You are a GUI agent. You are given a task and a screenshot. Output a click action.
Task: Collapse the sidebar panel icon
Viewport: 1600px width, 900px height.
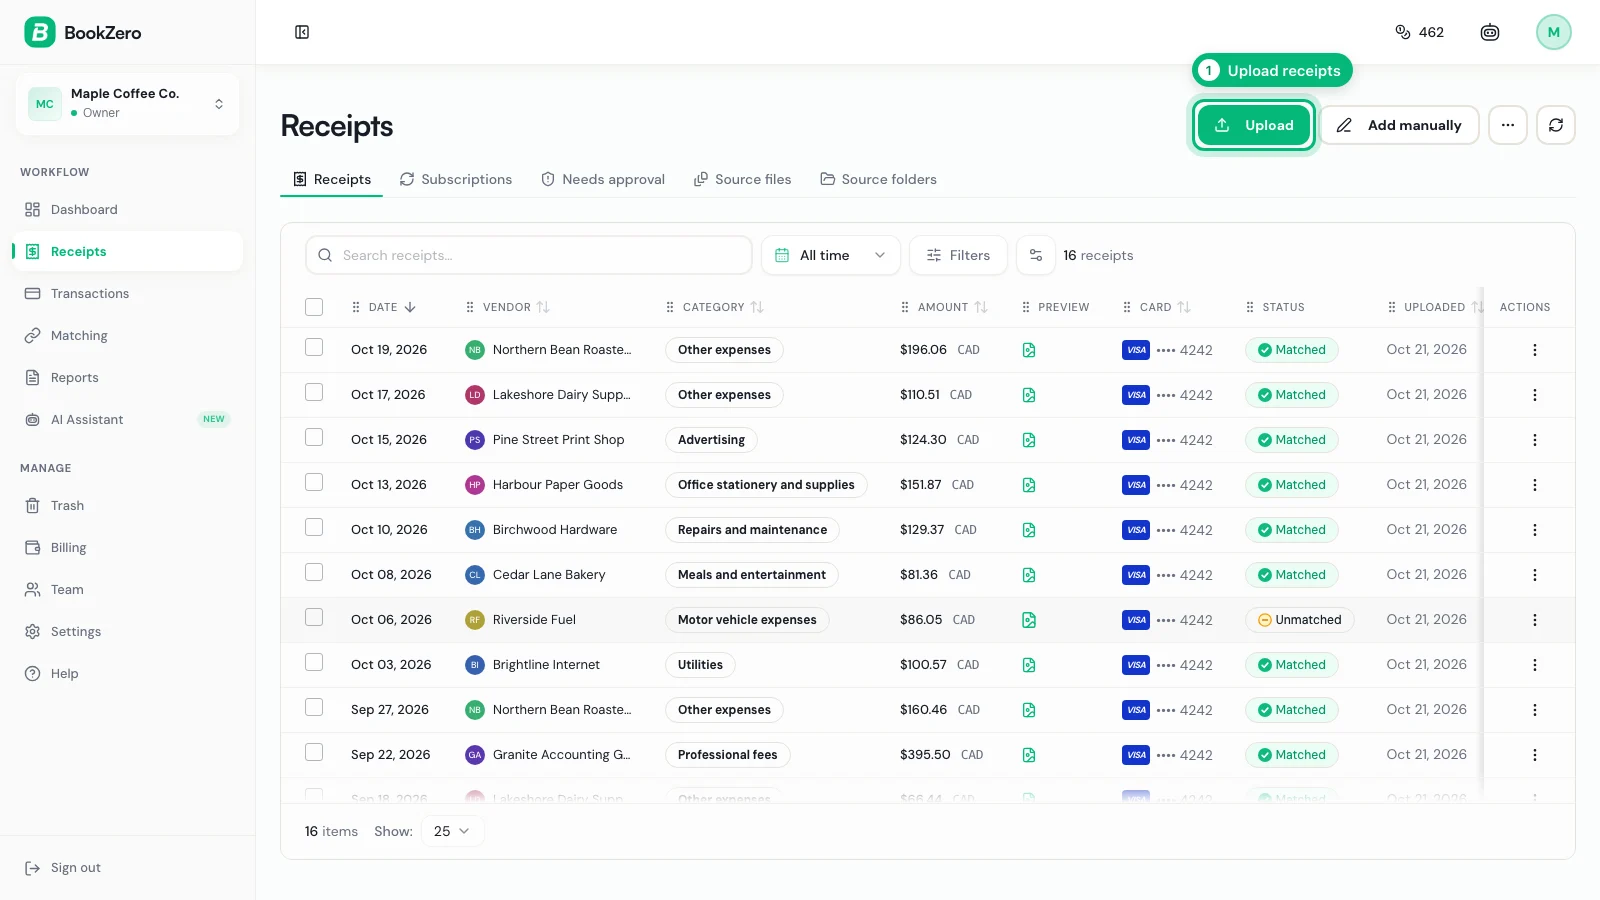tap(302, 32)
